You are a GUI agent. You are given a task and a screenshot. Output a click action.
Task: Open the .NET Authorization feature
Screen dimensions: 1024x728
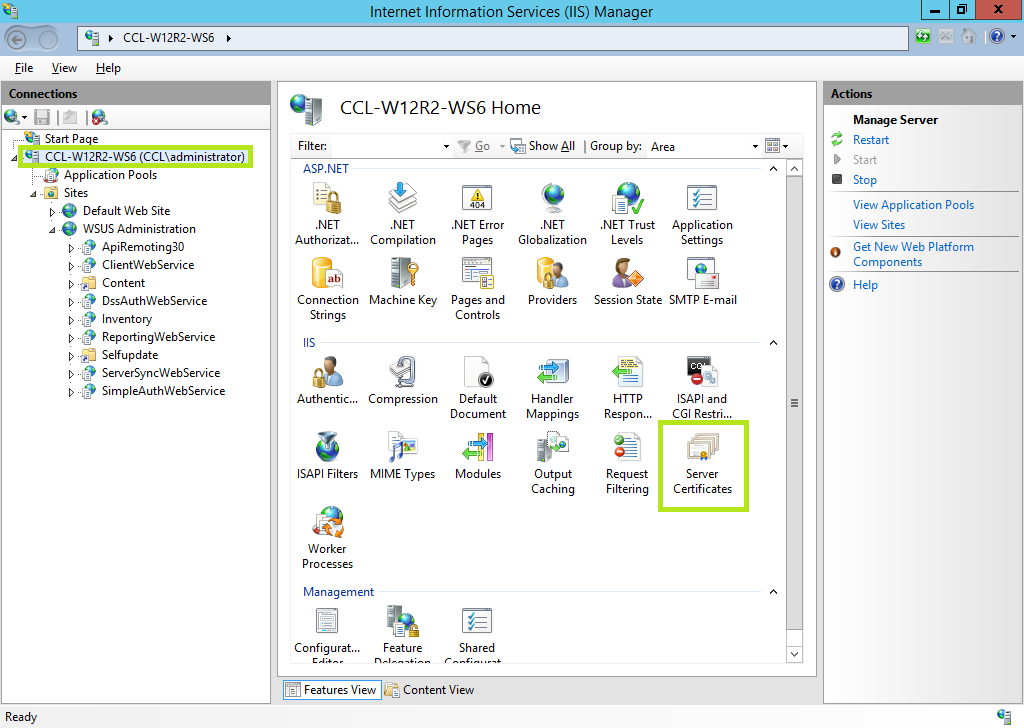pyautogui.click(x=327, y=214)
